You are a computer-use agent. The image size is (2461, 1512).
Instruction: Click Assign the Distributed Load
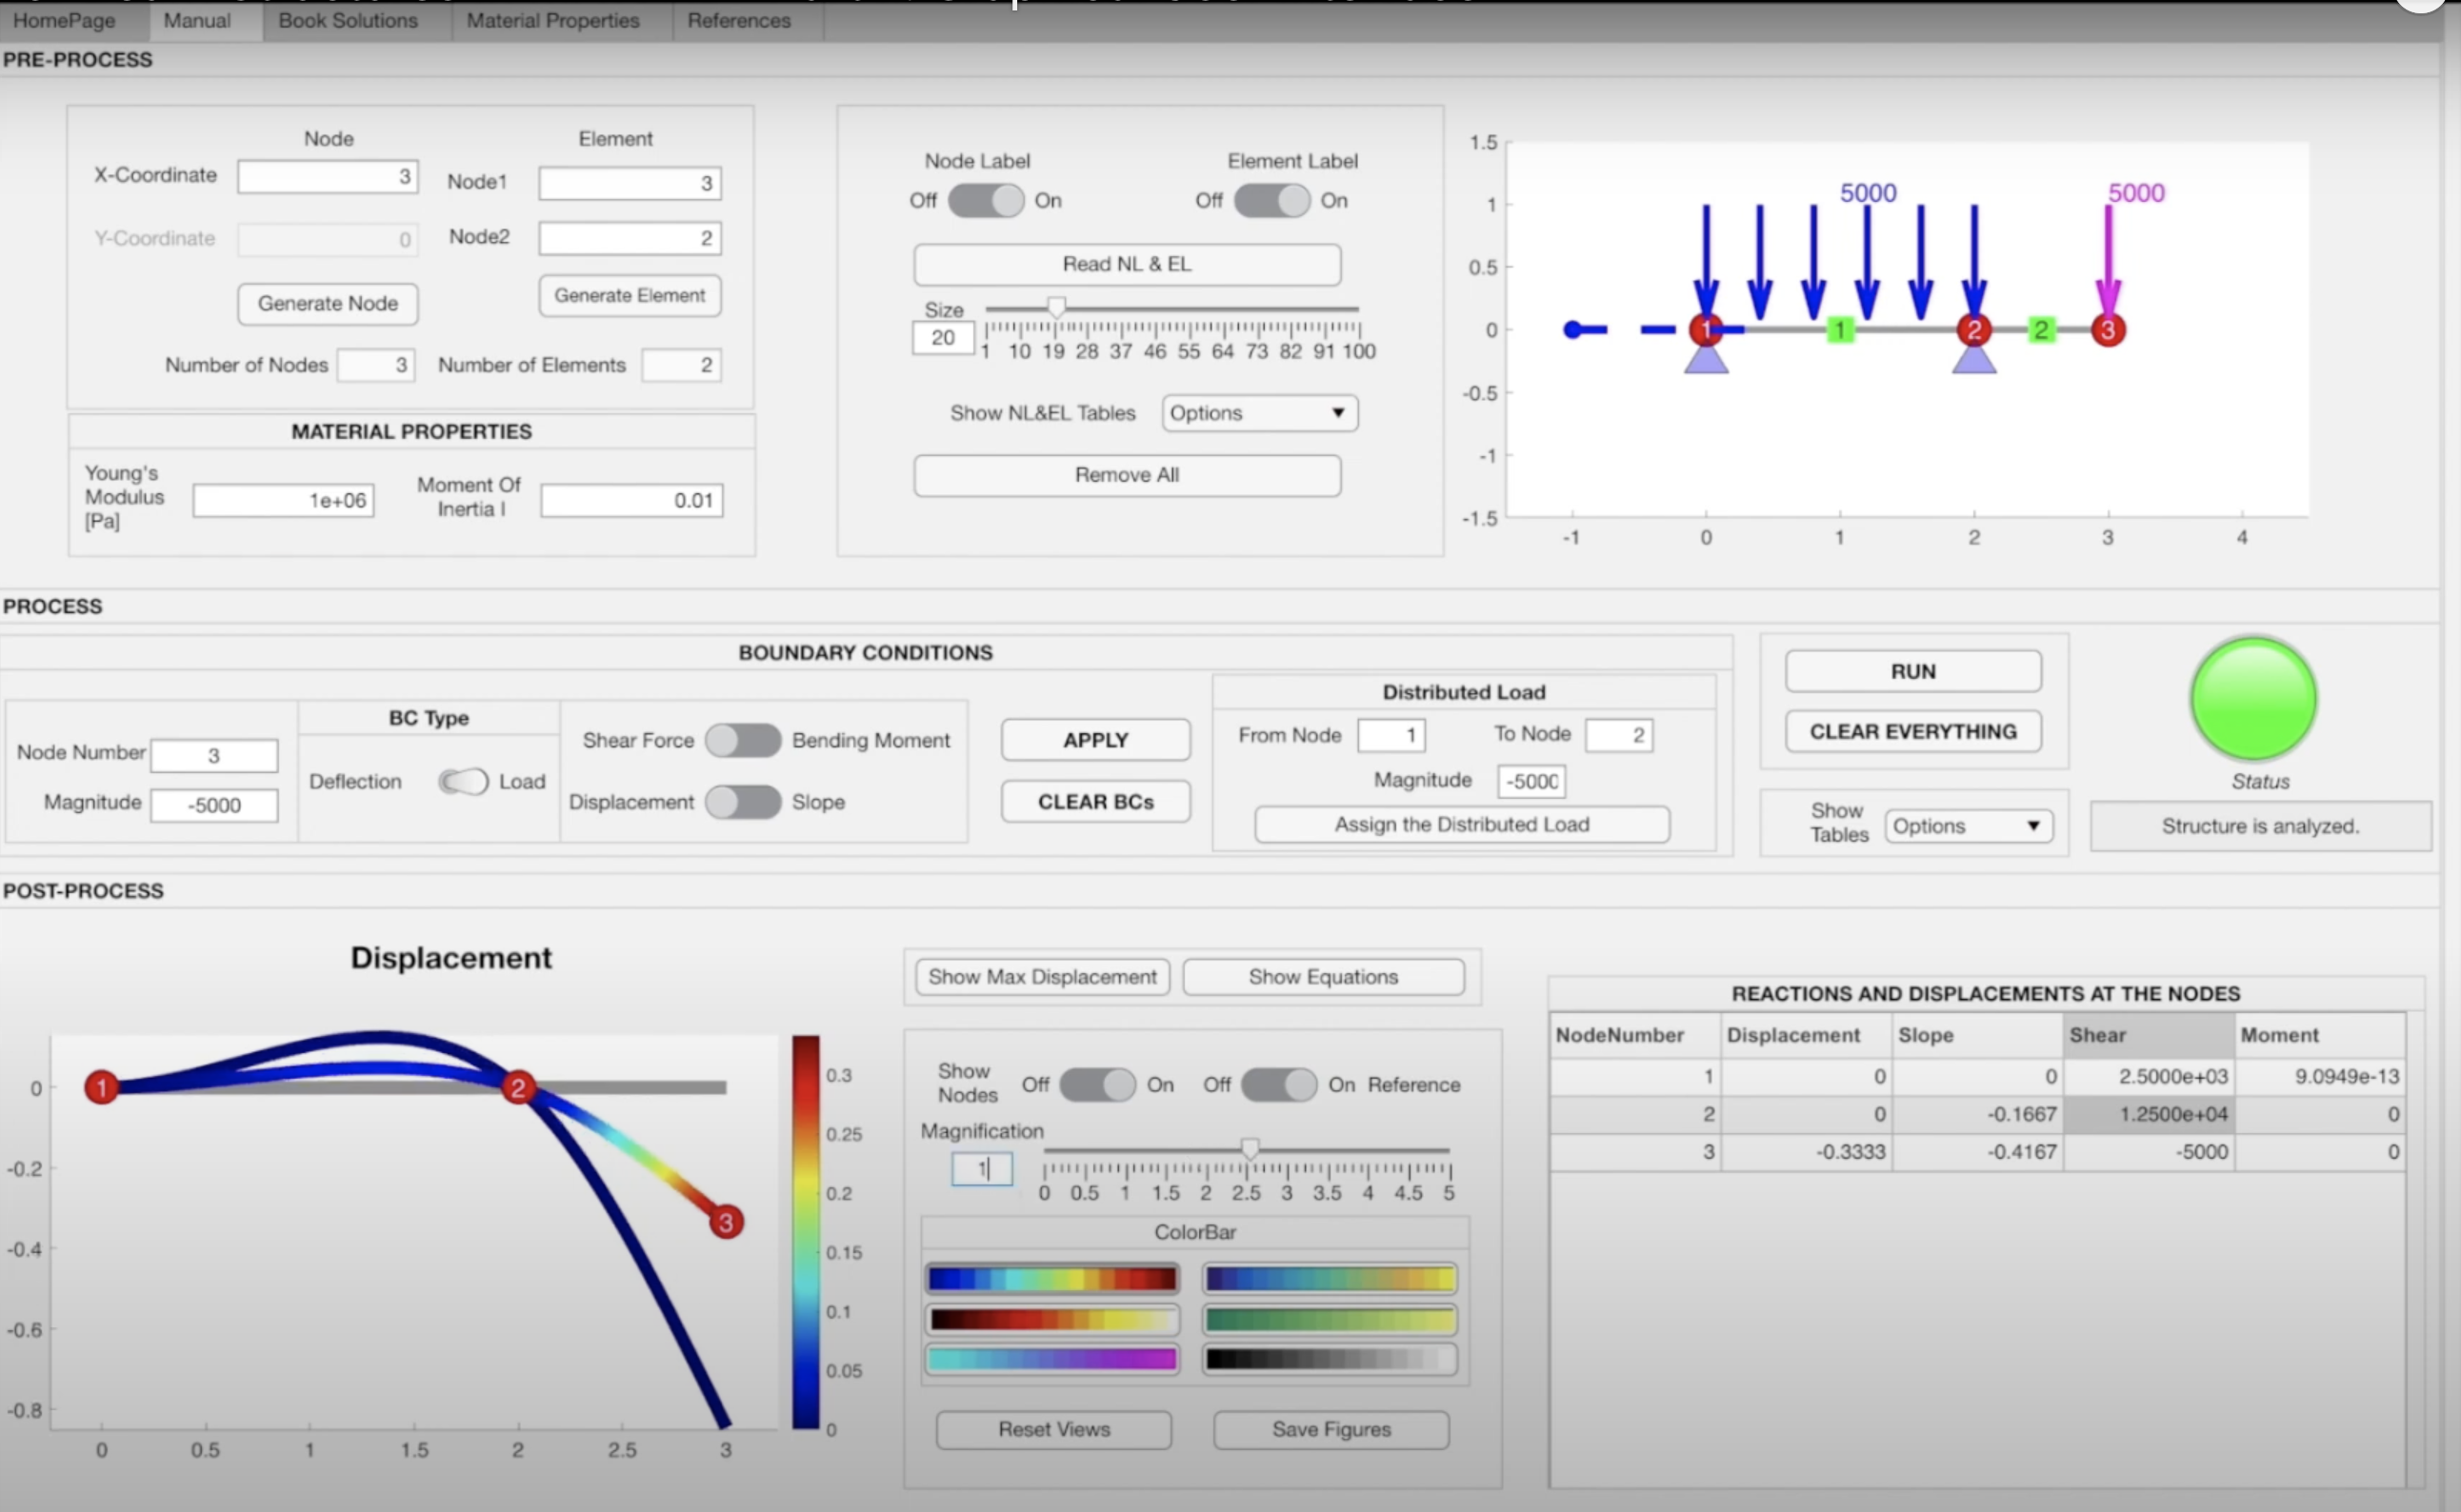coord(1461,824)
